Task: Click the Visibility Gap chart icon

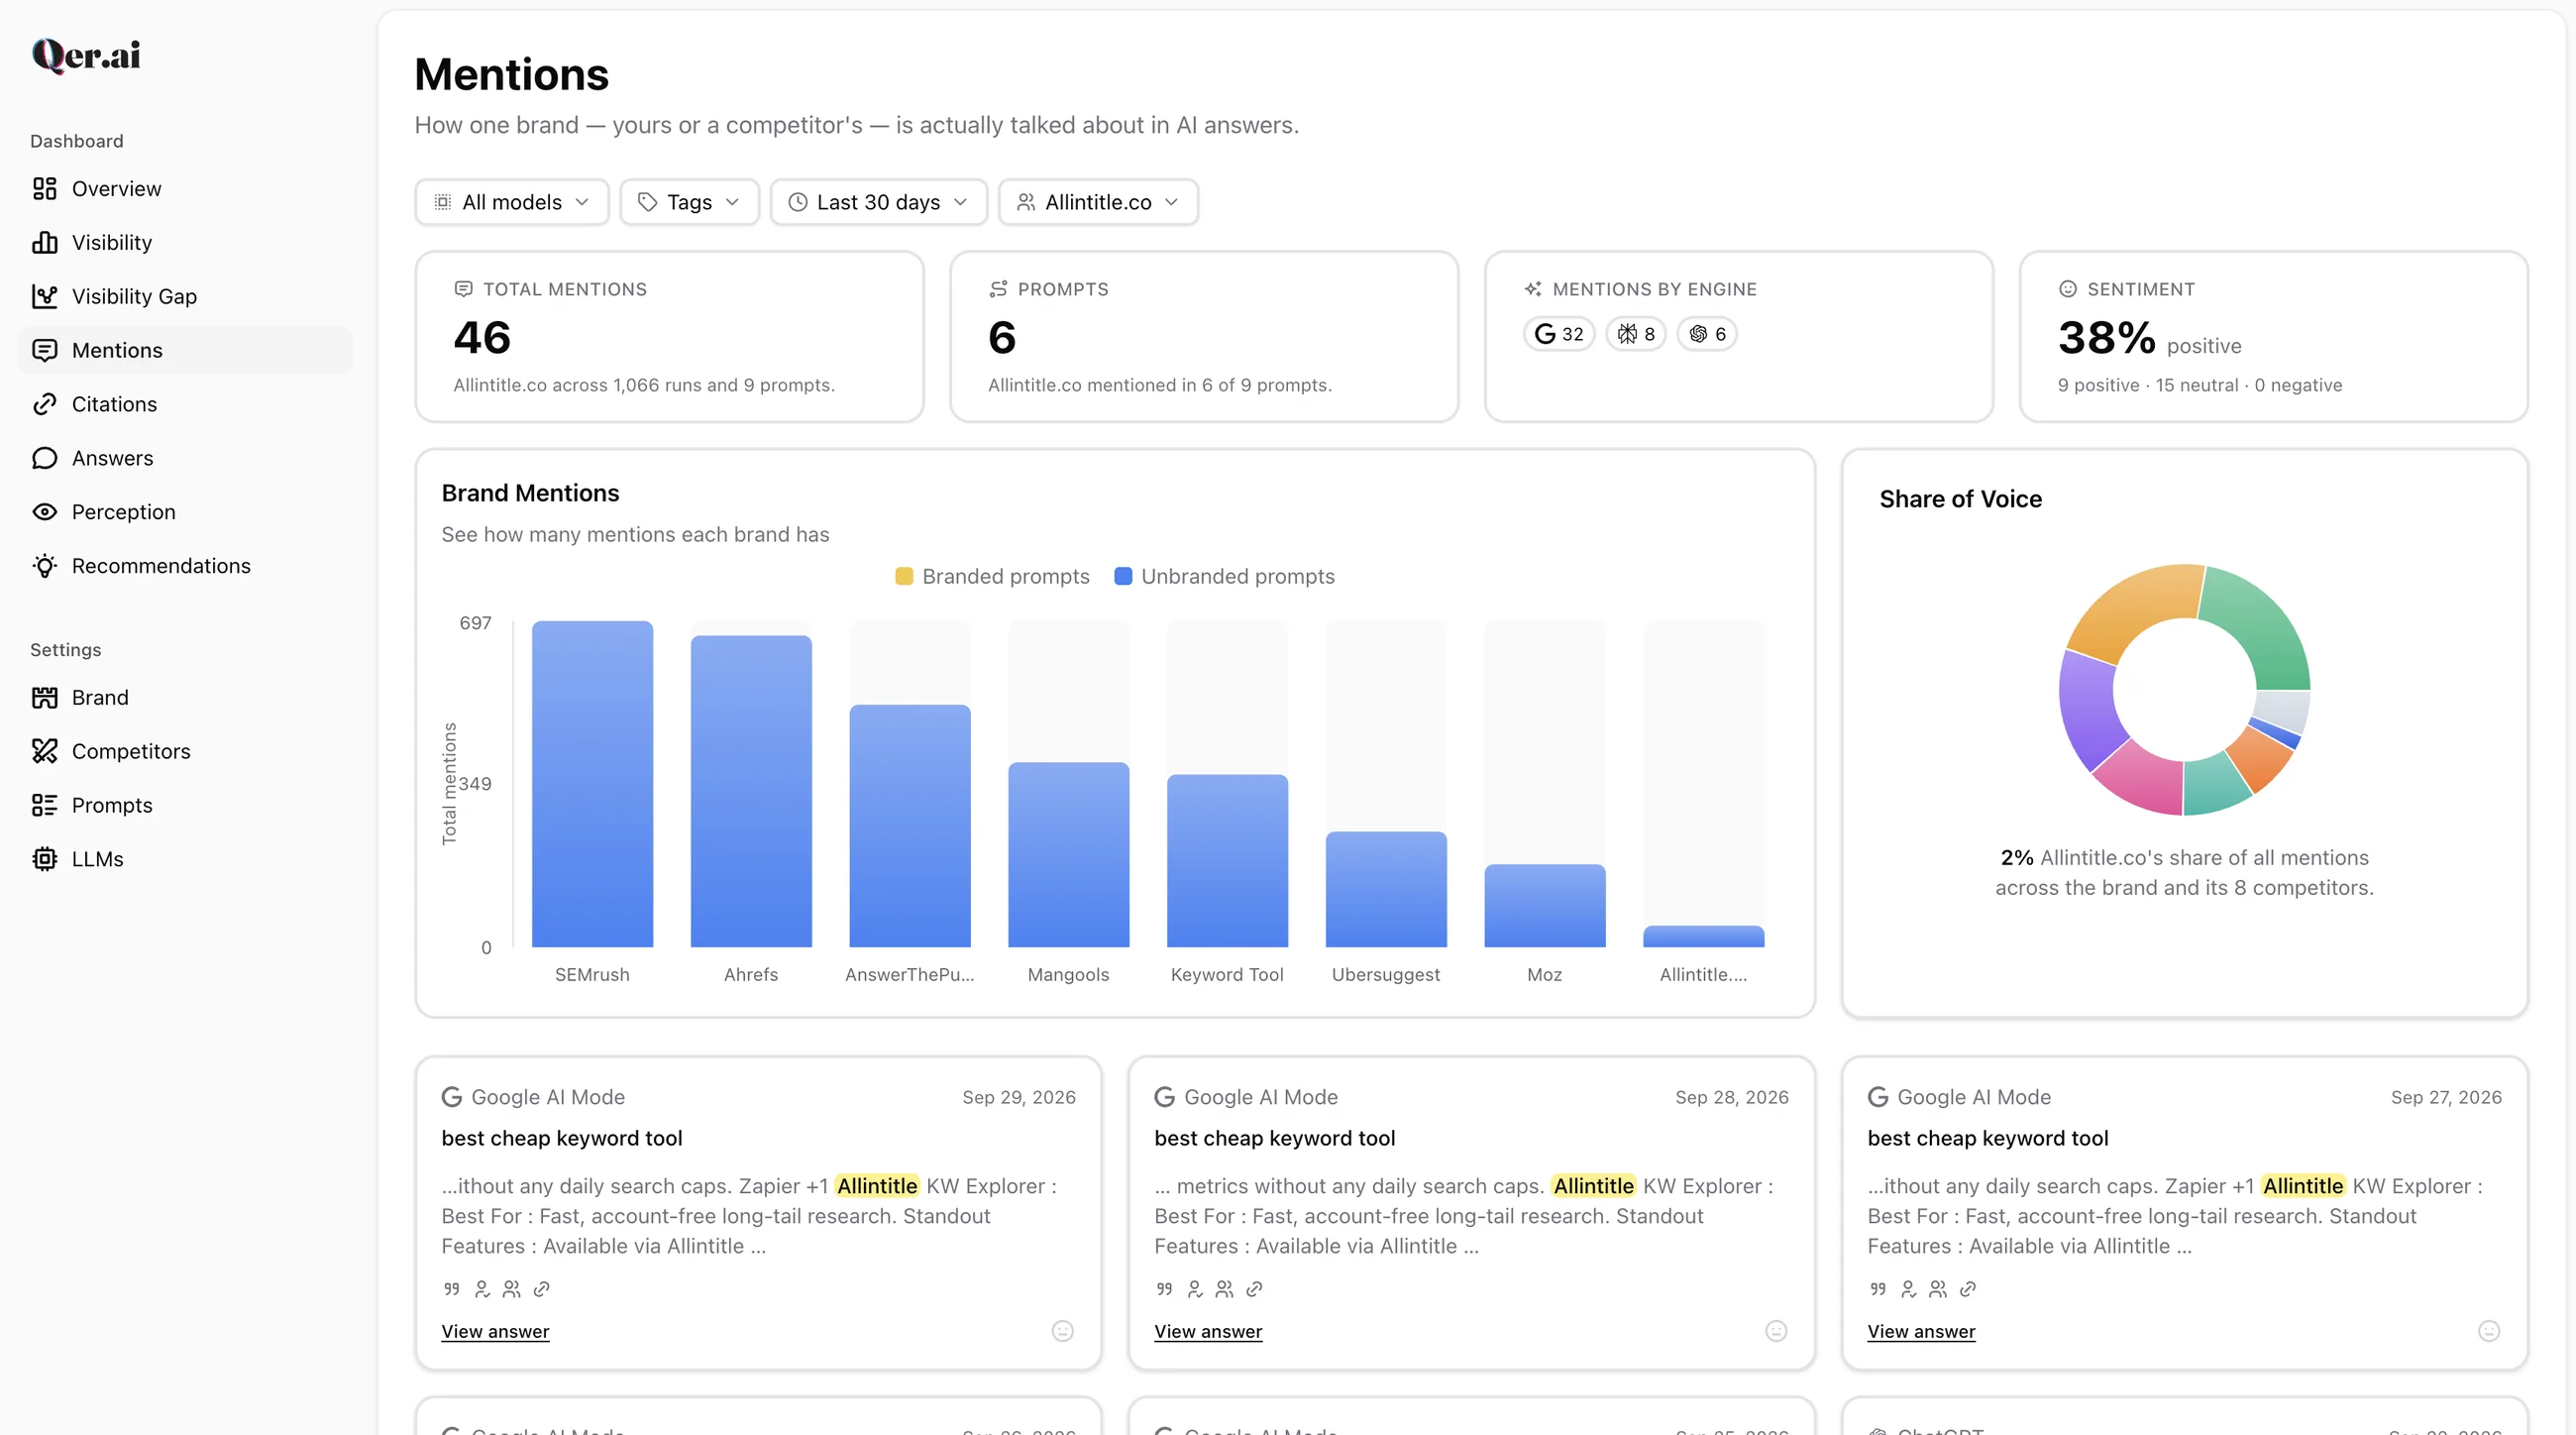Action: pyautogui.click(x=45, y=297)
